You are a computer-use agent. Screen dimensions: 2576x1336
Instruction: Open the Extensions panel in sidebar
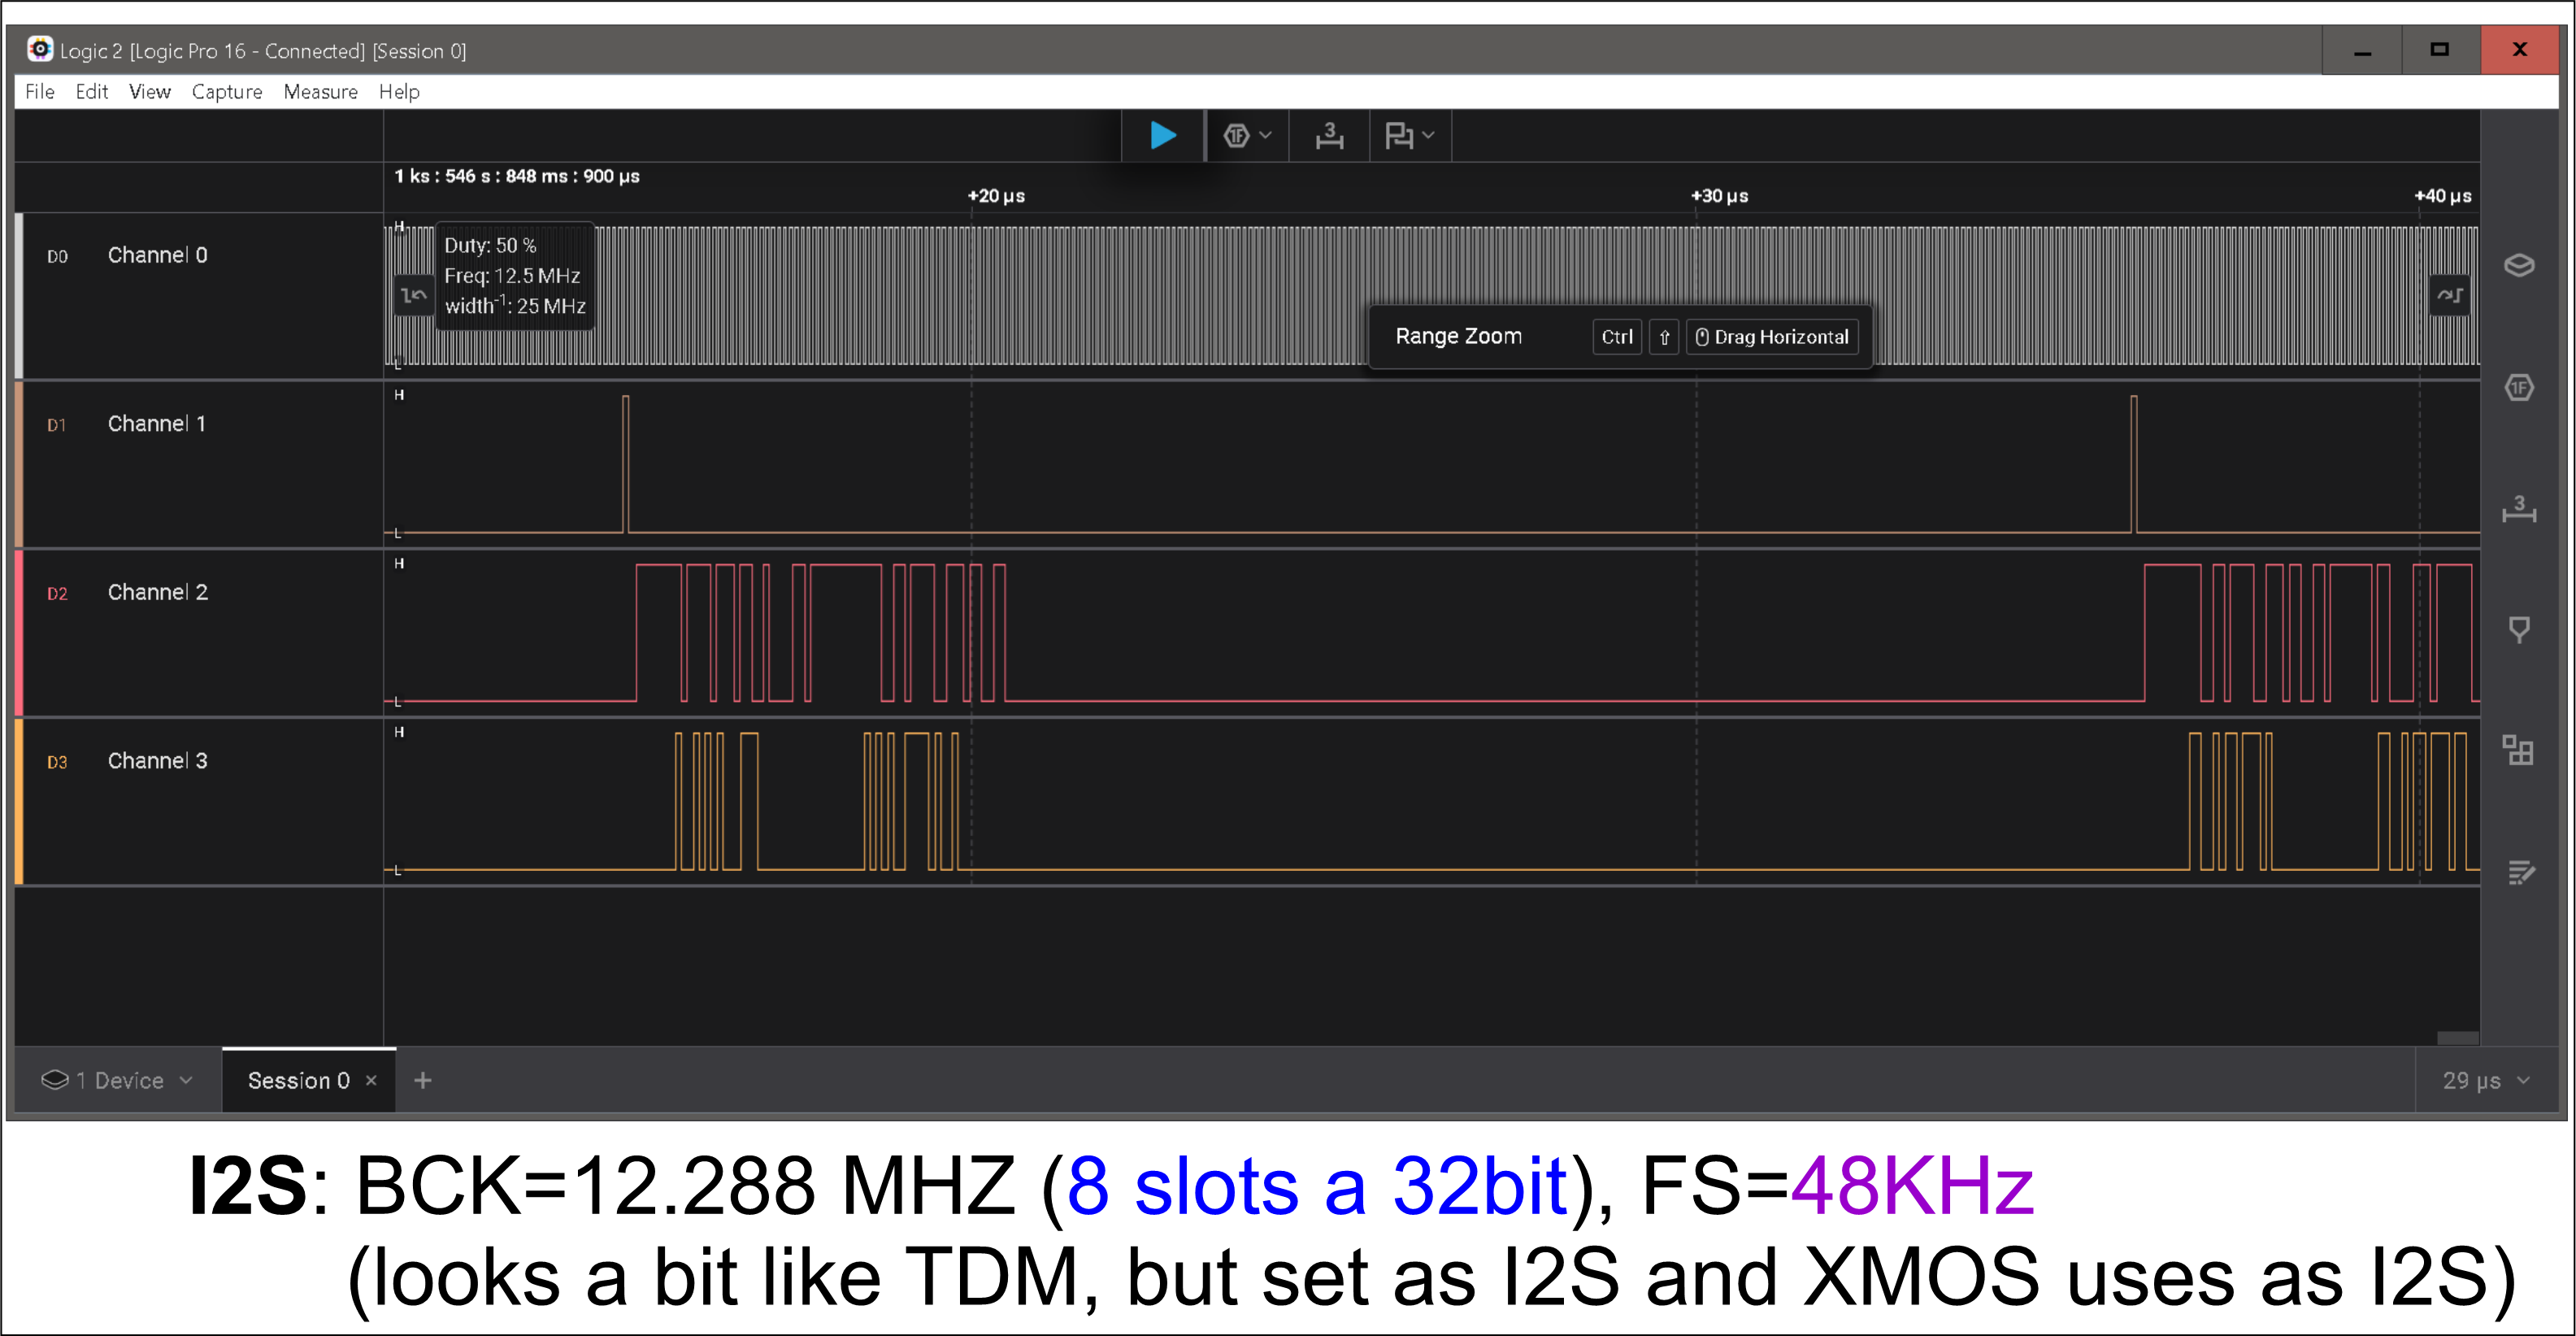[x=2518, y=750]
